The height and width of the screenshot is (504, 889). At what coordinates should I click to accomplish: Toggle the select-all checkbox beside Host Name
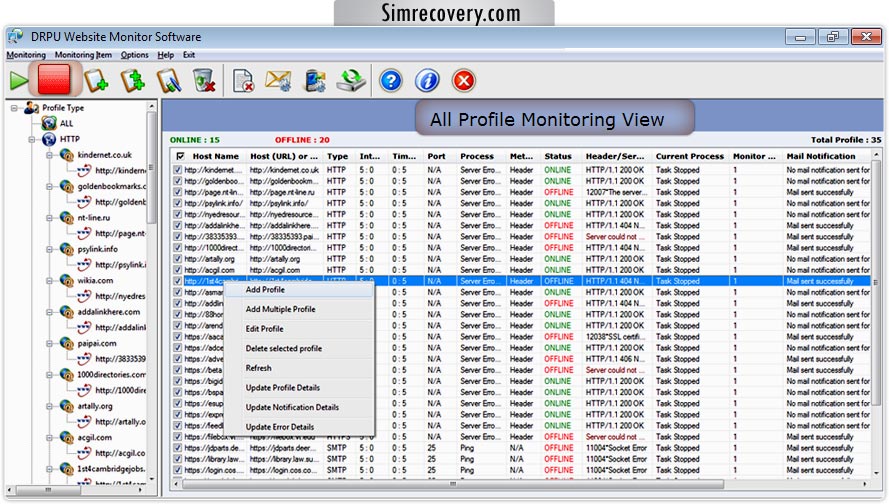click(180, 156)
